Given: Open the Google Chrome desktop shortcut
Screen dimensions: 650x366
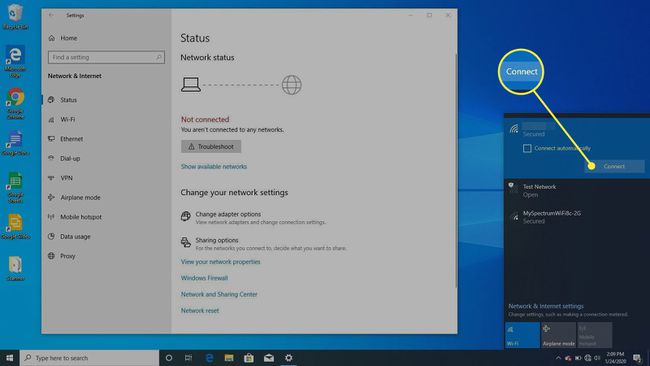Looking at the screenshot, I should click(x=15, y=104).
